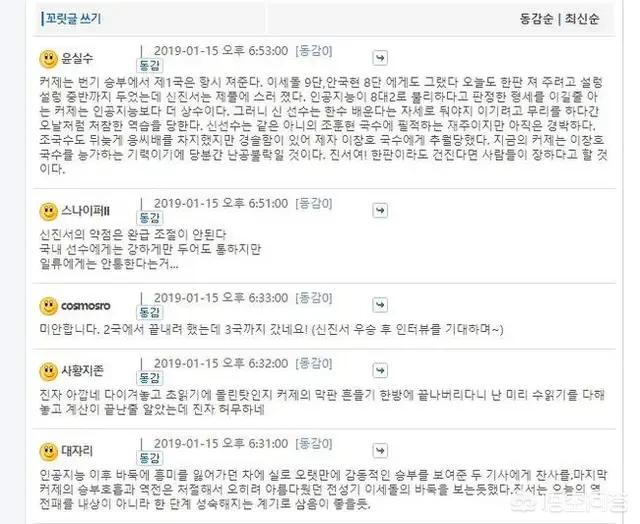Click the 동감 button on 사황지존's comment
The image size is (640, 524).
tap(149, 378)
